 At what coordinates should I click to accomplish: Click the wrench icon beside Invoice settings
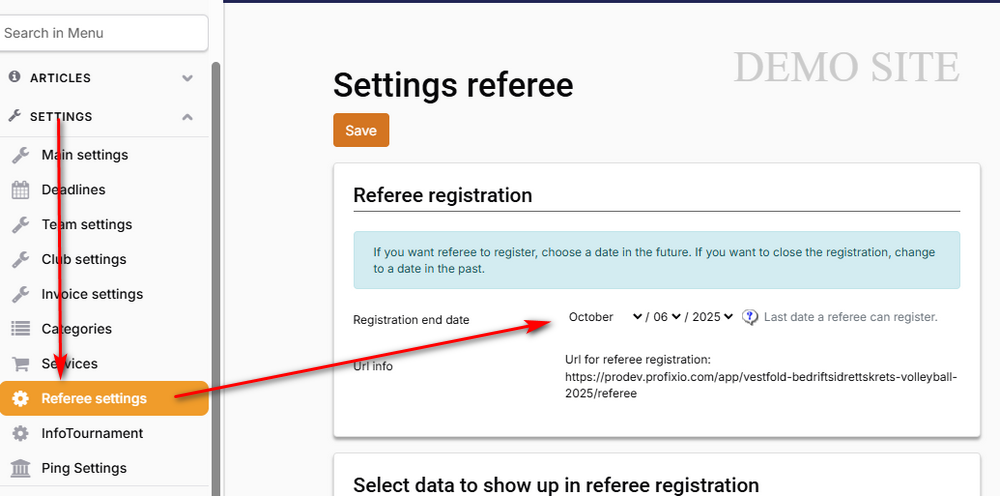pyautogui.click(x=20, y=294)
